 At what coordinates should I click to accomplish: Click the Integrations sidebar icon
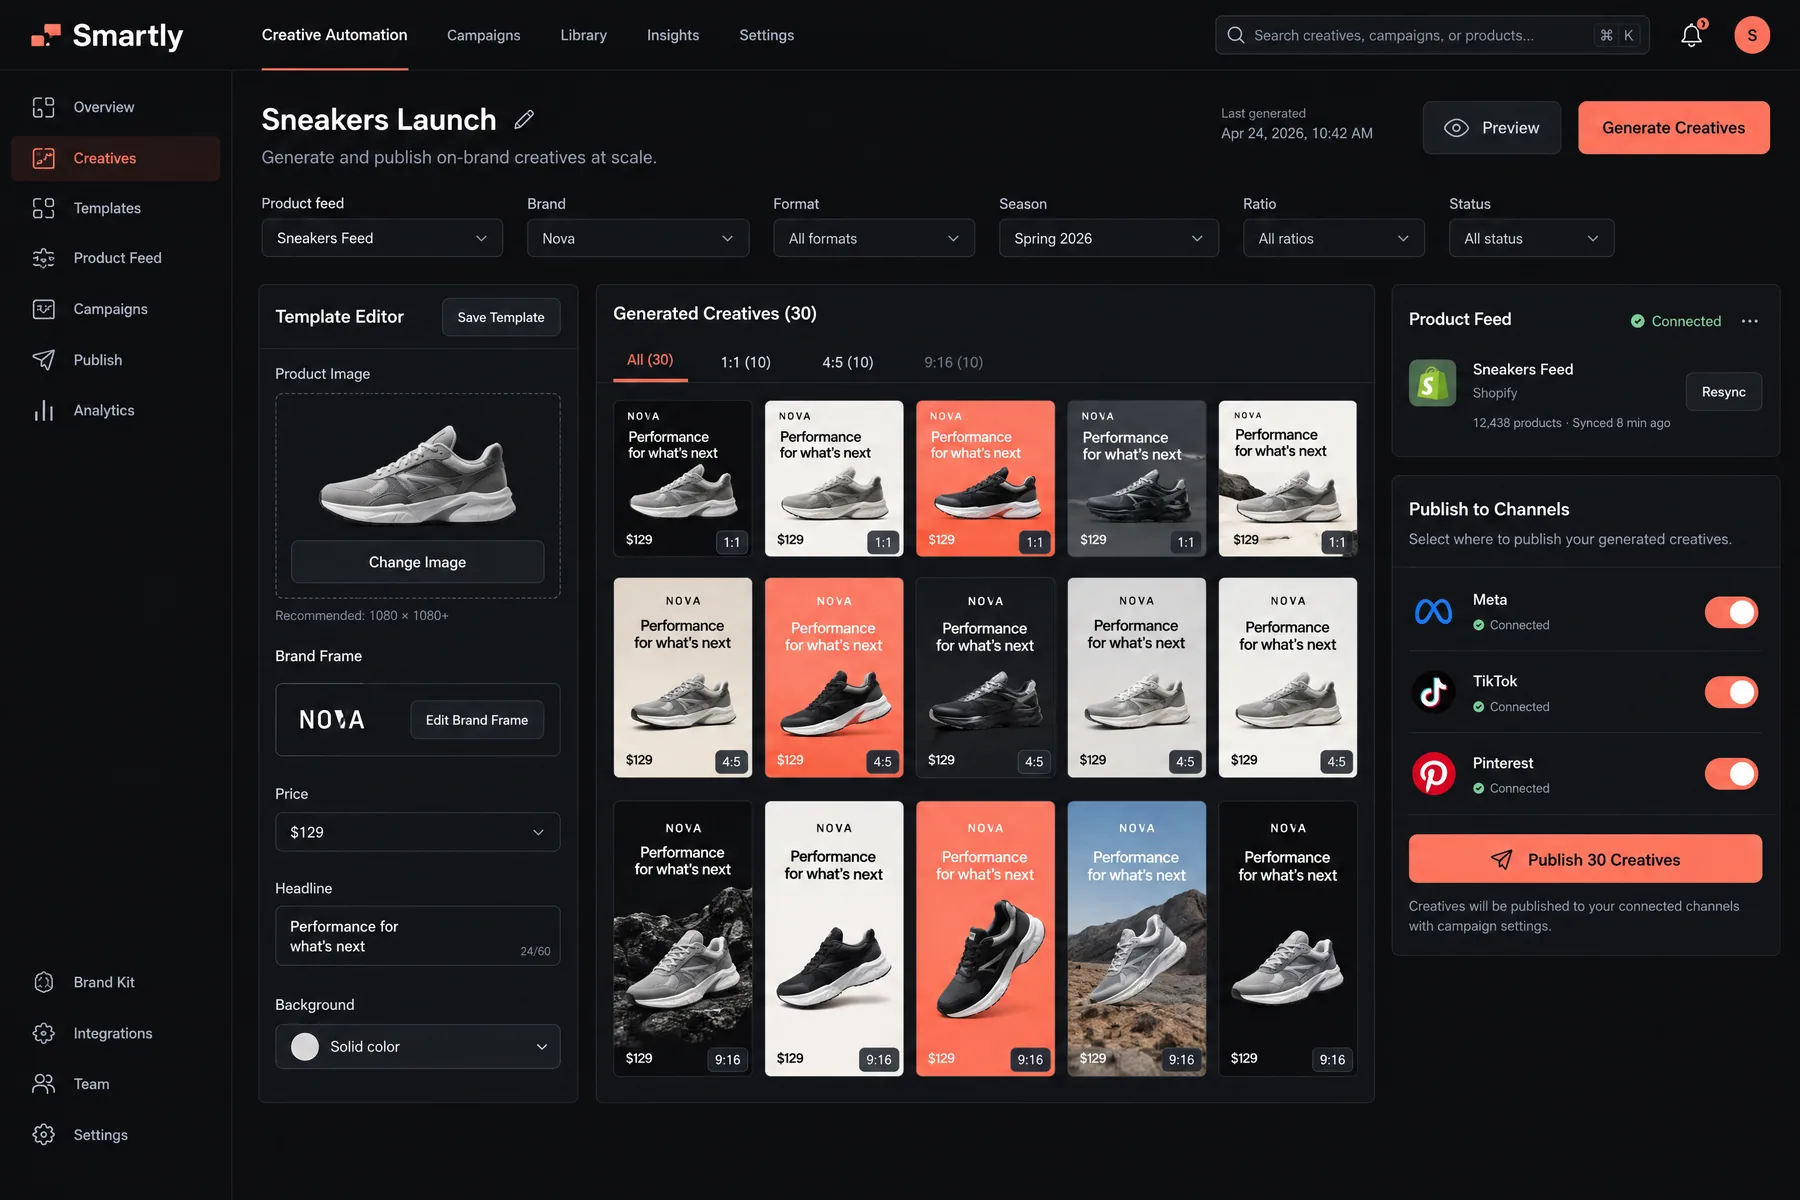pyautogui.click(x=44, y=1033)
